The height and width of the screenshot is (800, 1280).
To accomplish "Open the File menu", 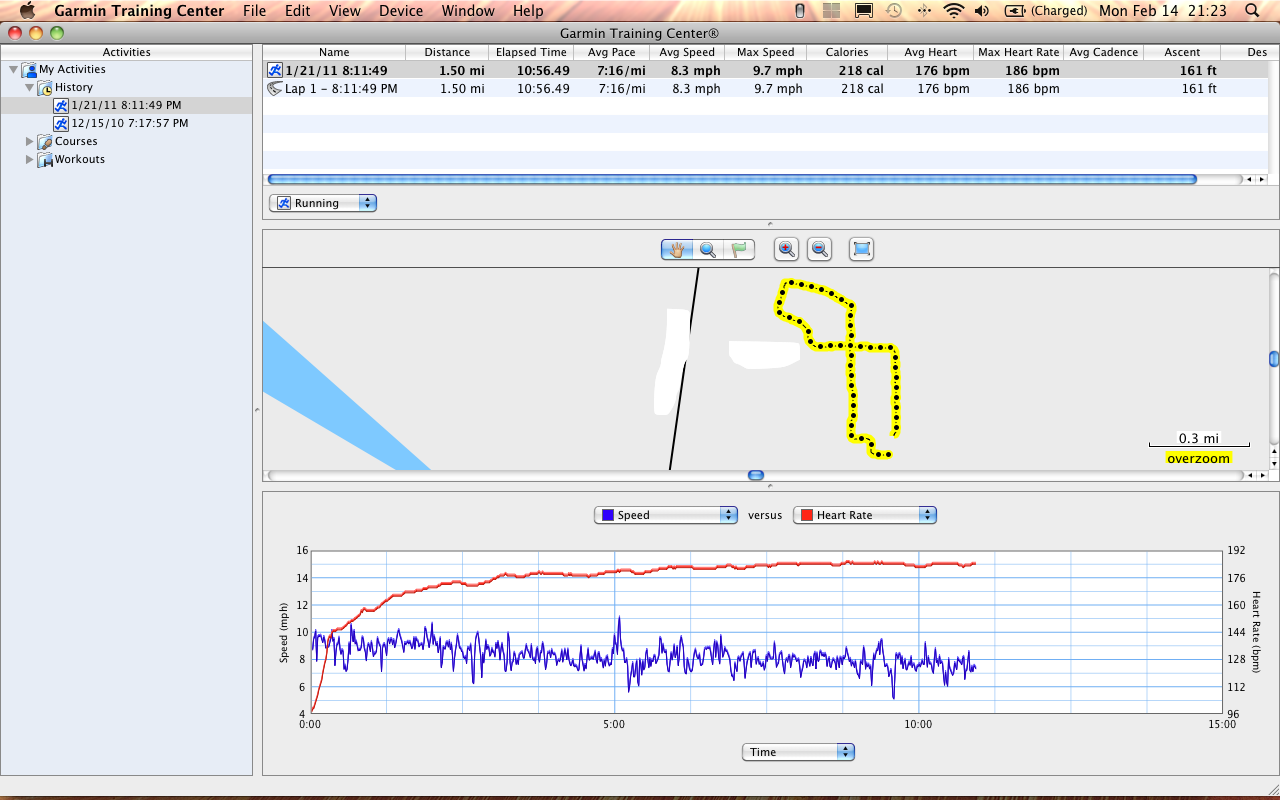I will 254,11.
